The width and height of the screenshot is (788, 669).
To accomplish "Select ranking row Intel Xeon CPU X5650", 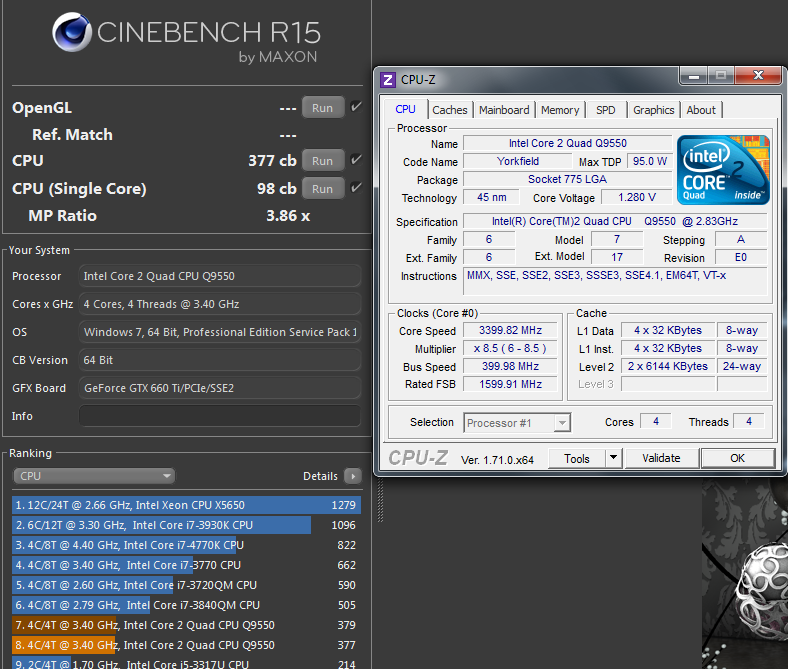I will point(186,505).
